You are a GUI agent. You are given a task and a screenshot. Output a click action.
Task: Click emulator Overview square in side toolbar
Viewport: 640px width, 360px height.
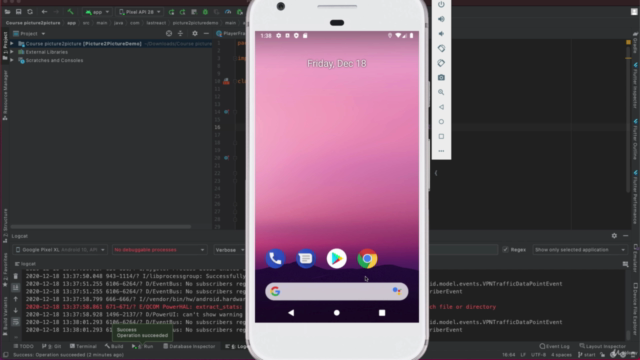(x=441, y=136)
